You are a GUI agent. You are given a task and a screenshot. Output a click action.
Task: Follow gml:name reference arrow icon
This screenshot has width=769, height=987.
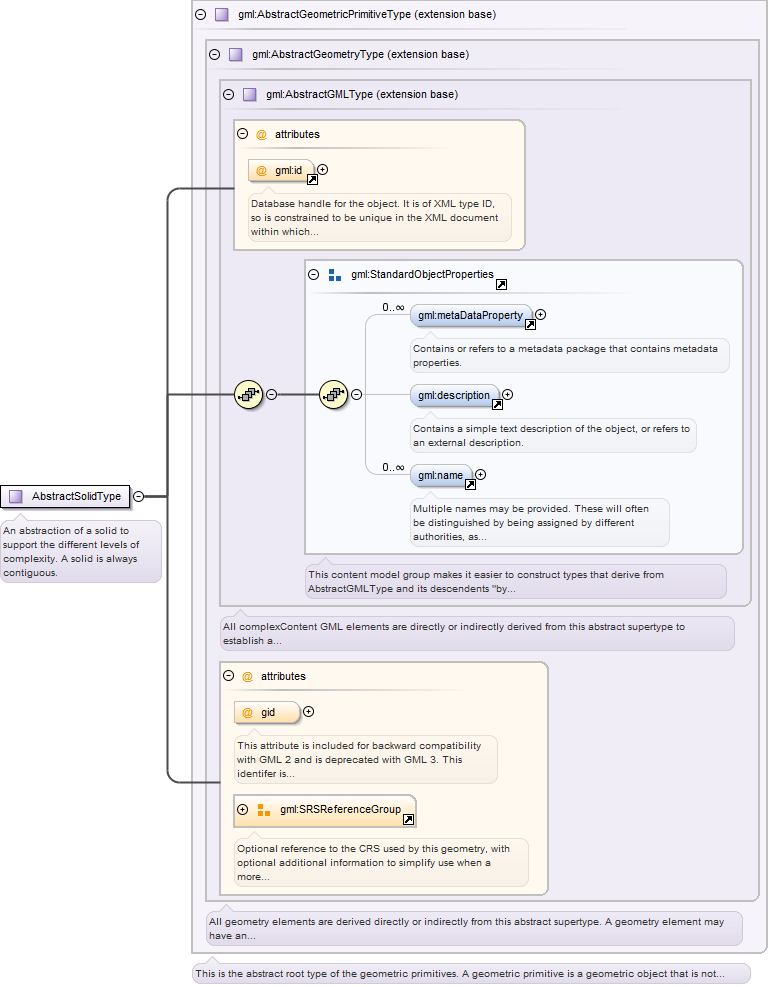[470, 485]
